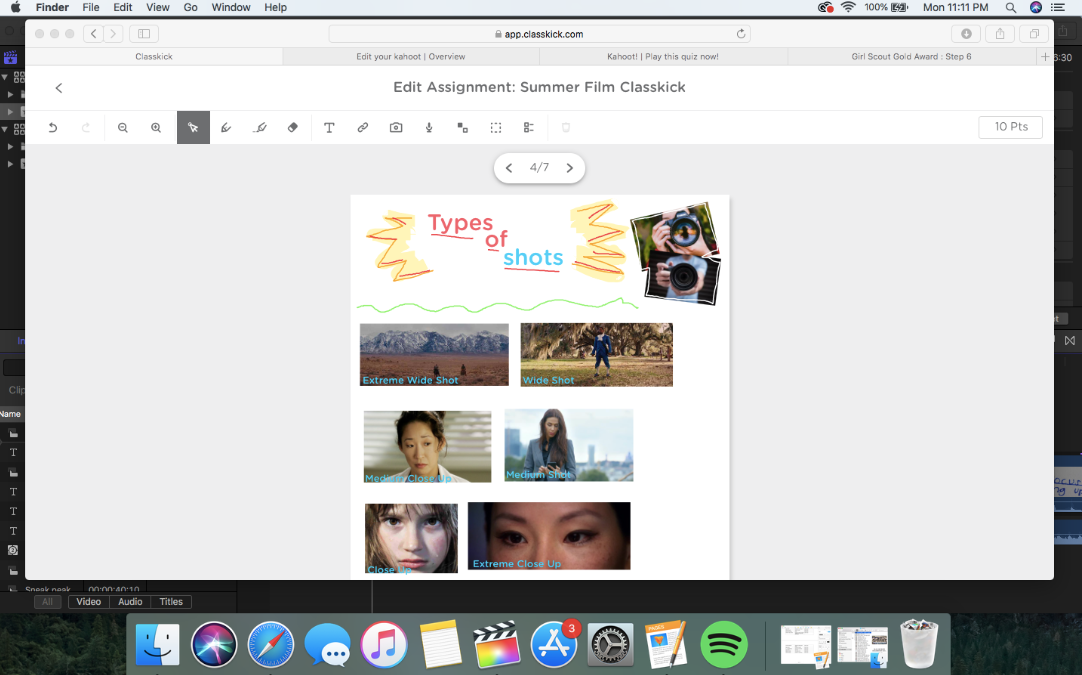
Task: Toggle the pointer selection tool
Action: coord(193,128)
